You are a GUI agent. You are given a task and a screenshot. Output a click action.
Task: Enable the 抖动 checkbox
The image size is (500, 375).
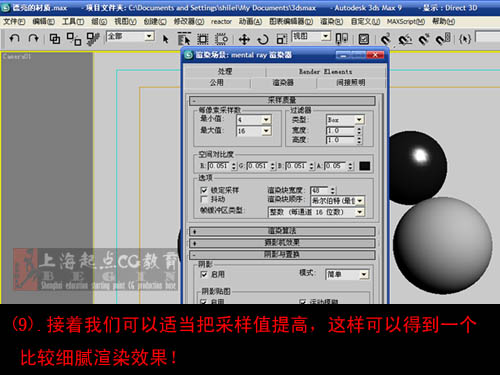(204, 199)
